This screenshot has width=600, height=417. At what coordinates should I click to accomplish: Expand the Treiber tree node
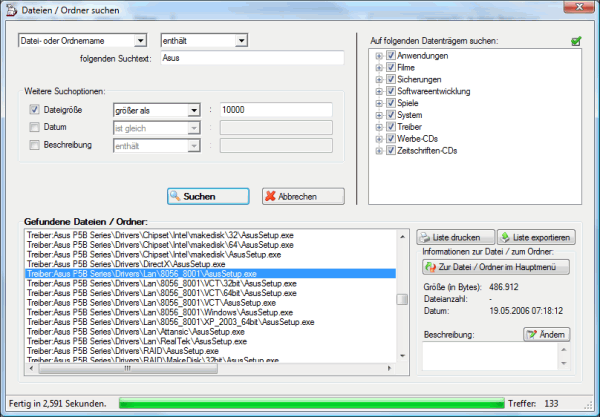tap(379, 127)
